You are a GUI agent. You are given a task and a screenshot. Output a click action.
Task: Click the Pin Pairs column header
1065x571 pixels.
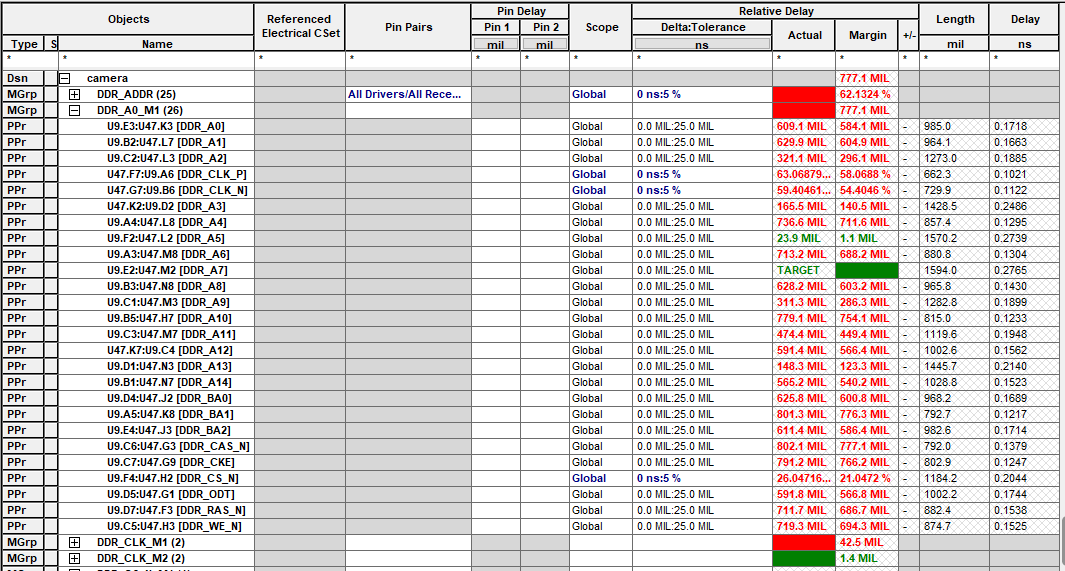pyautogui.click(x=408, y=26)
